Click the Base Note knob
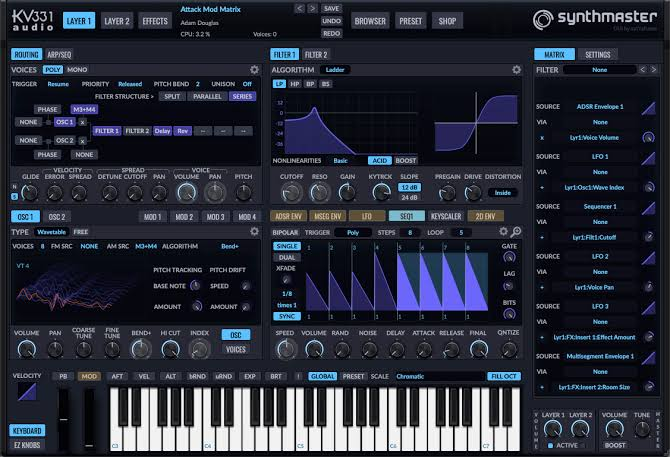This screenshot has width=670, height=457. (x=195, y=286)
